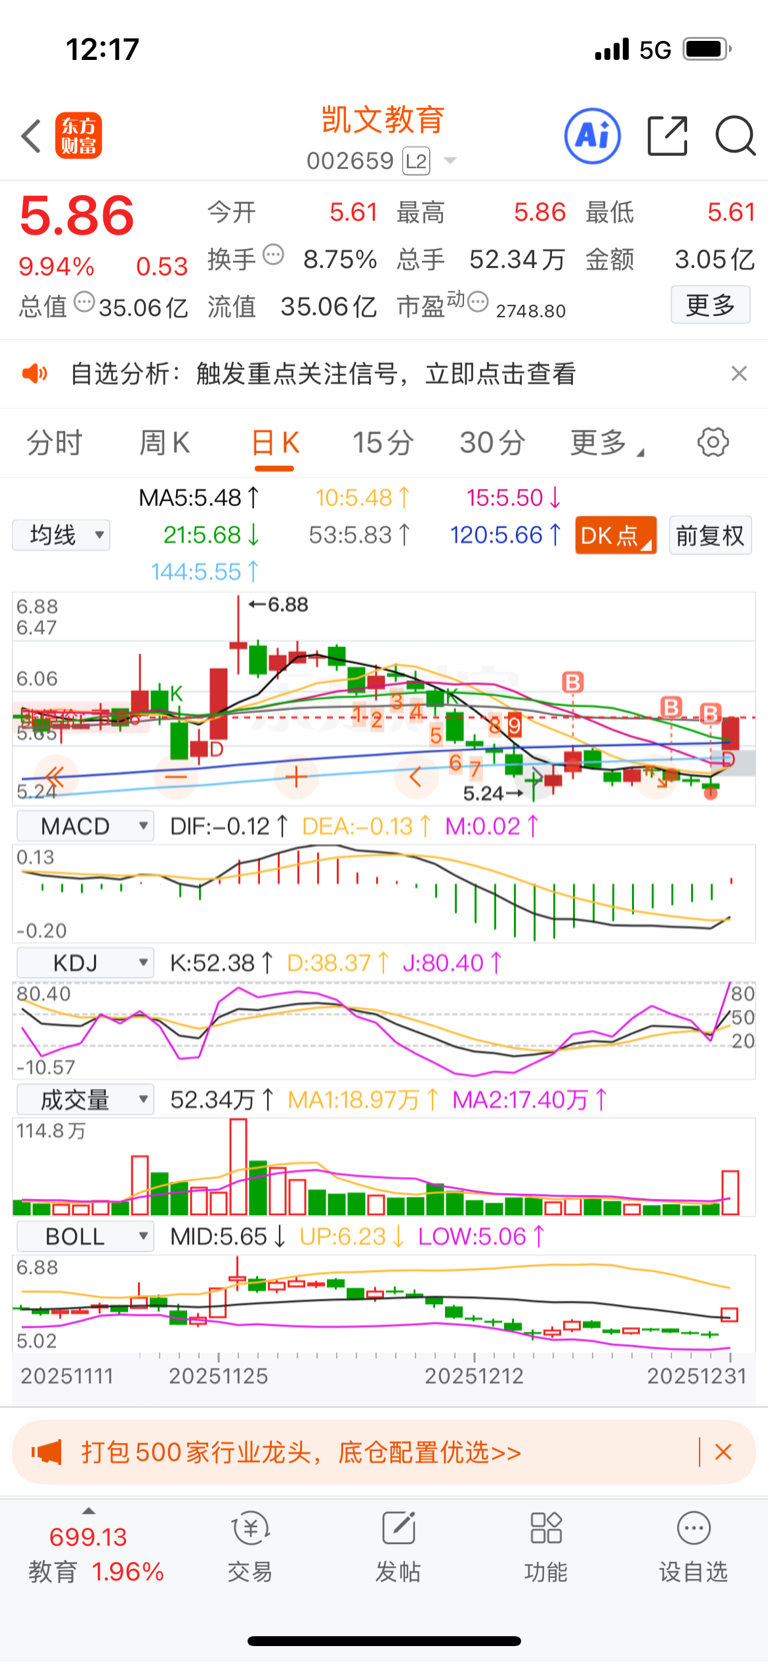Open the 市盈 info bubble icon
Screen dimensions: 768x1663
[478, 302]
